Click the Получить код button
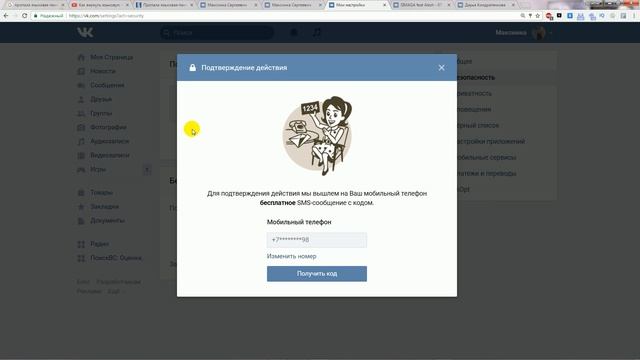This screenshot has height=360, width=640. click(317, 274)
